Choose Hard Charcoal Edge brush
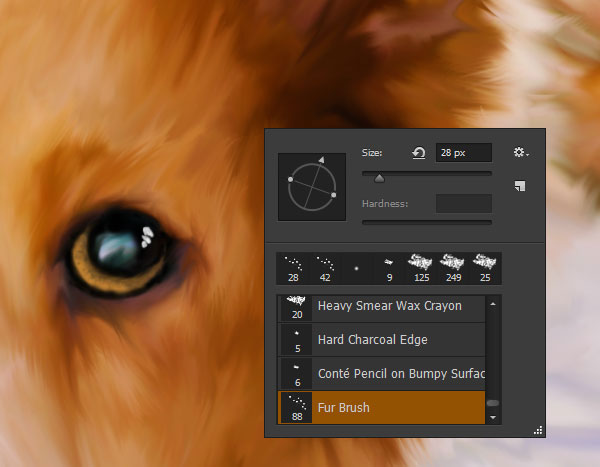600x467 pixels. [x=382, y=340]
